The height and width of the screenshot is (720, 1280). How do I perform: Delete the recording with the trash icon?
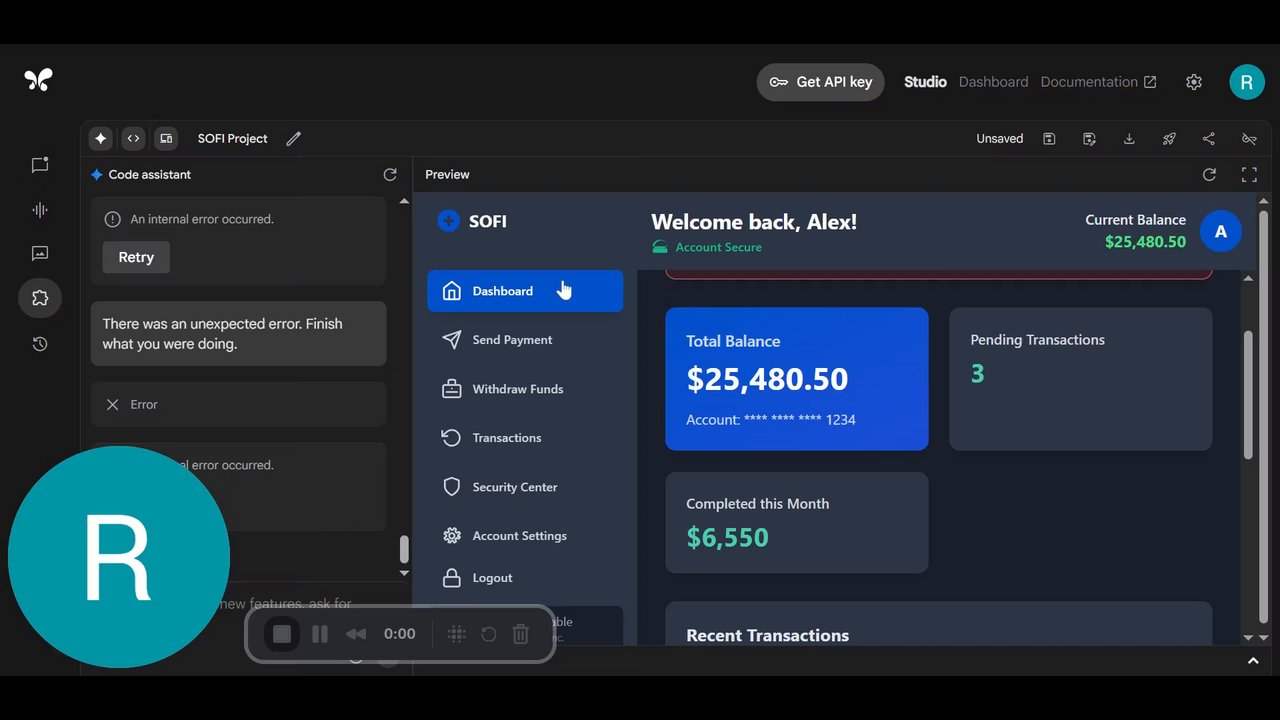(521, 634)
